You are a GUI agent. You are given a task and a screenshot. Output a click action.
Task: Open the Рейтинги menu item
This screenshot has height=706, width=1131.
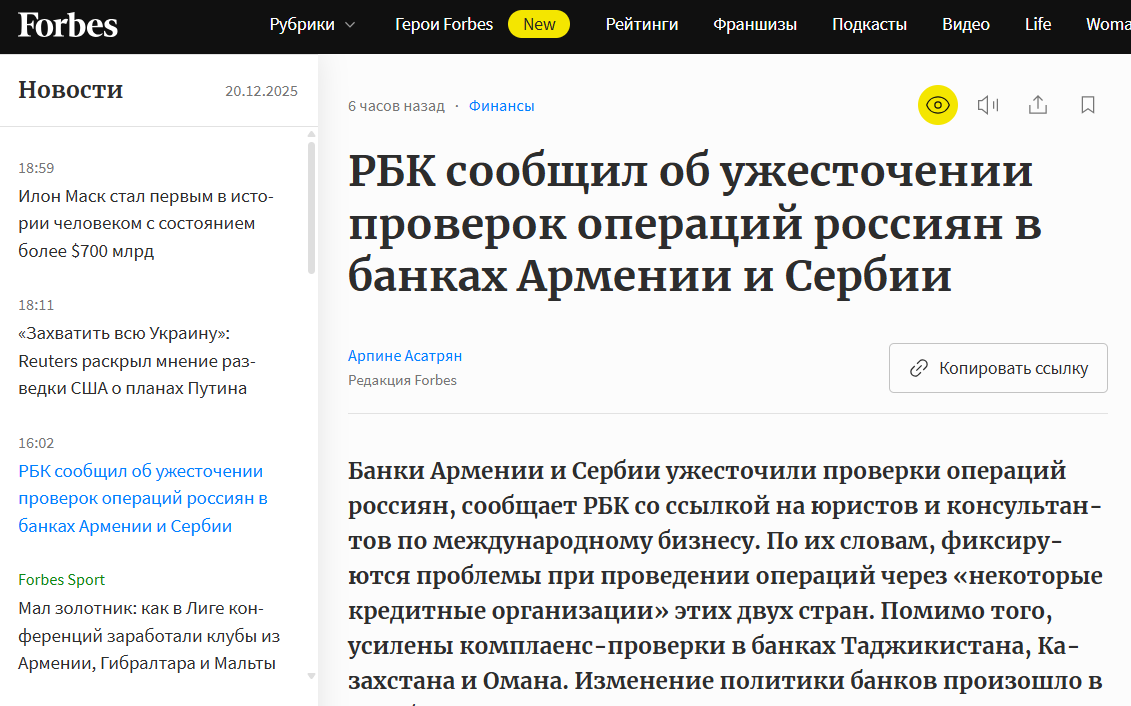[642, 25]
